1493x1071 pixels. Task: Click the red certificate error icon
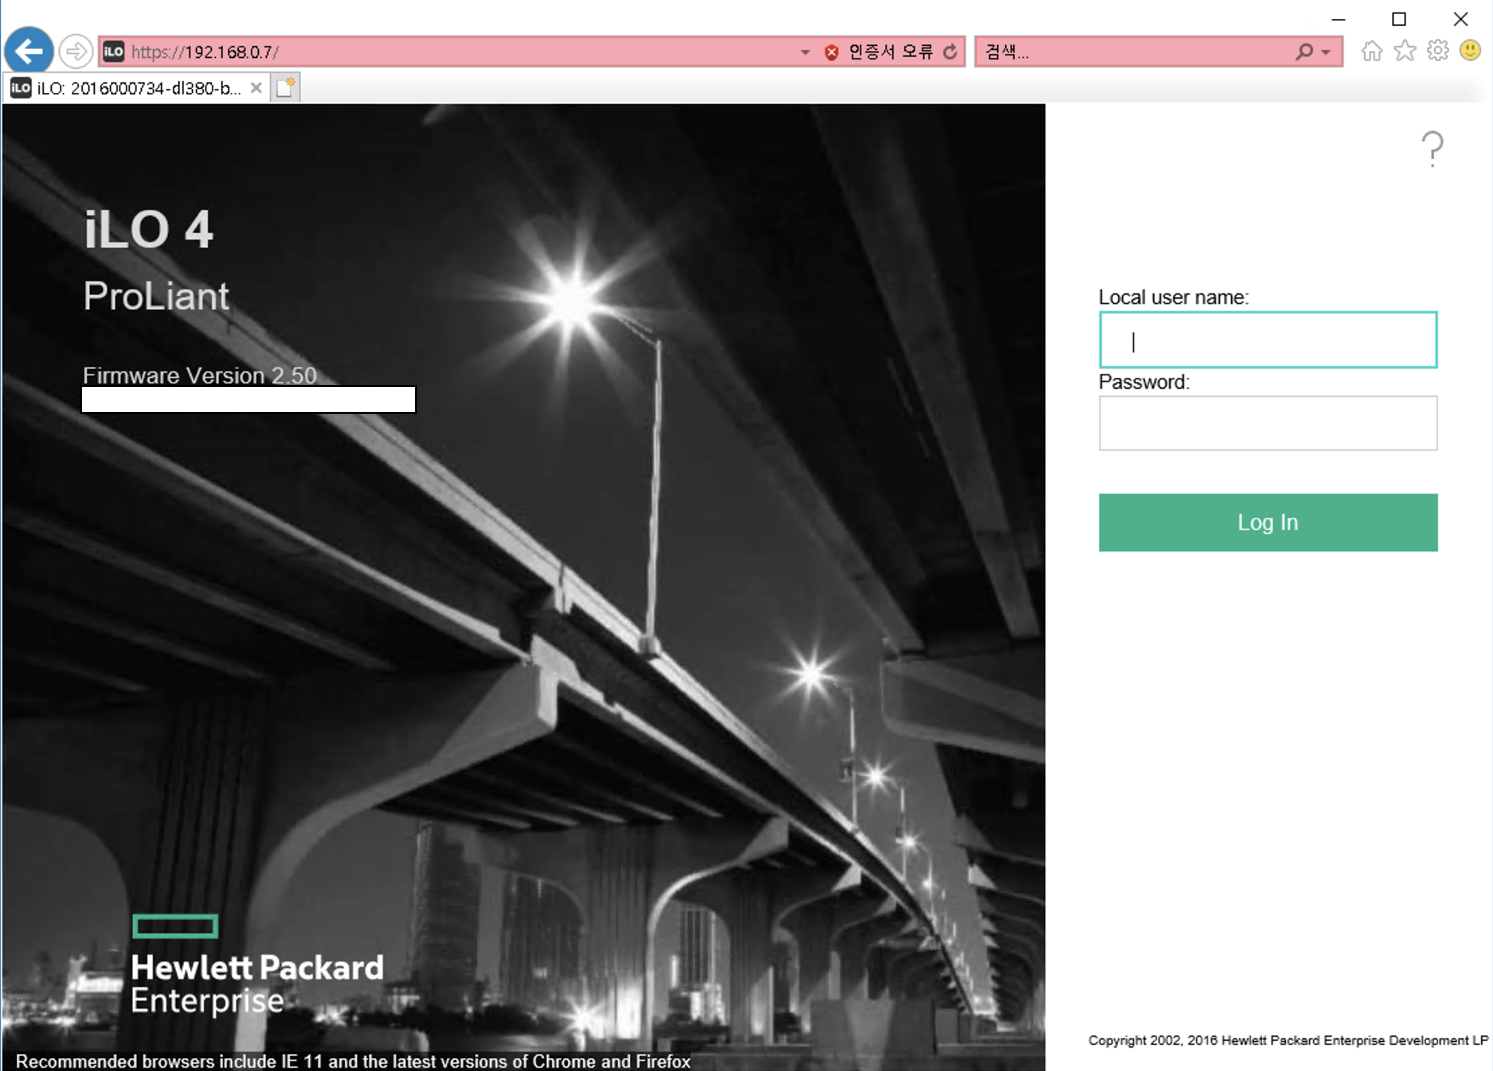click(832, 52)
